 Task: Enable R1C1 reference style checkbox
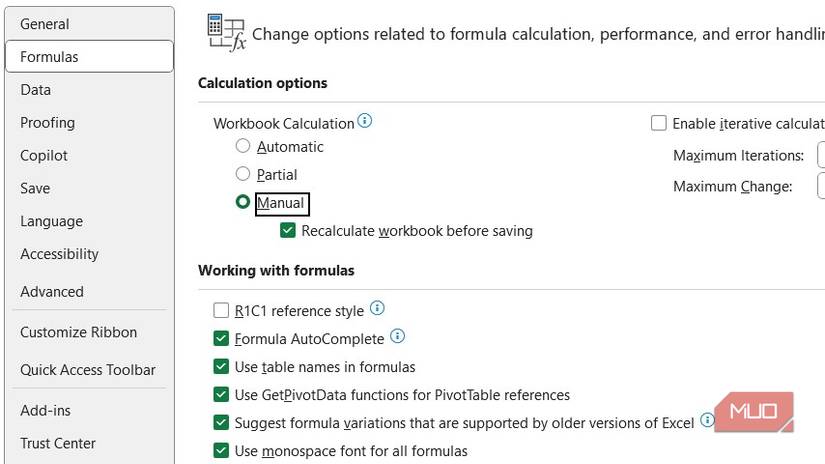pos(221,311)
